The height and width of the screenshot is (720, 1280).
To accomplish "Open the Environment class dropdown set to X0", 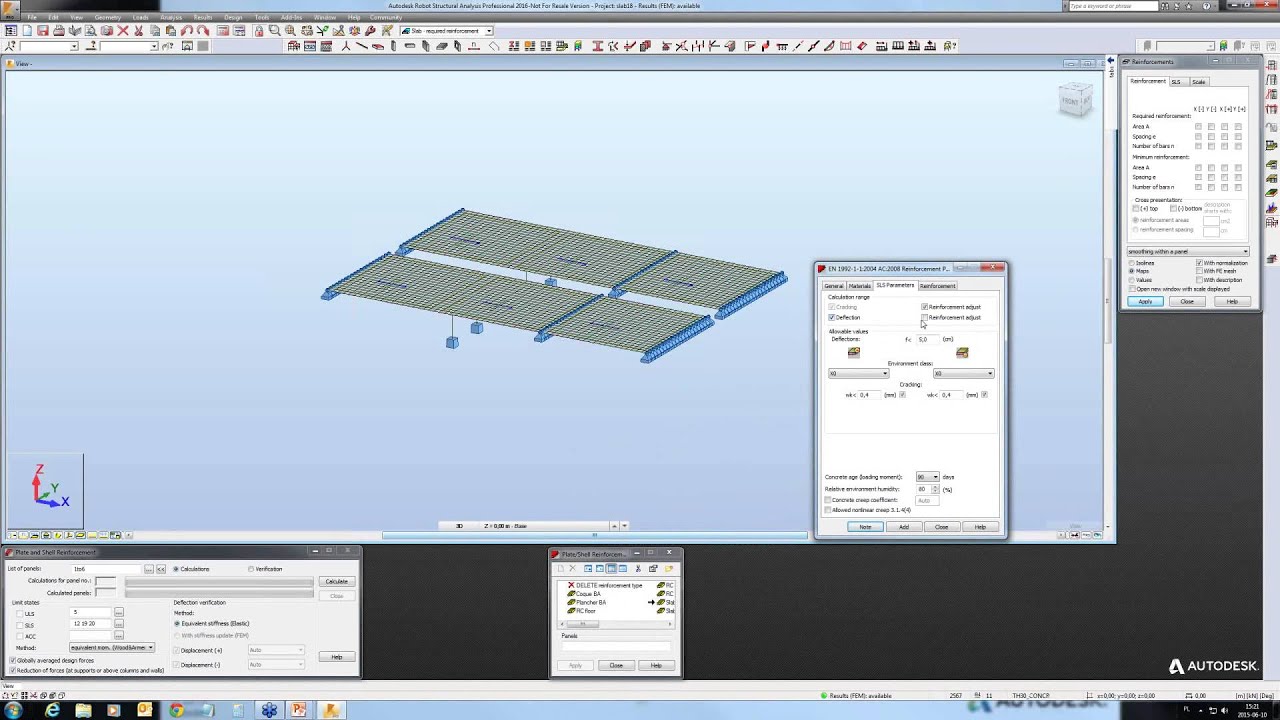I will 884,373.
